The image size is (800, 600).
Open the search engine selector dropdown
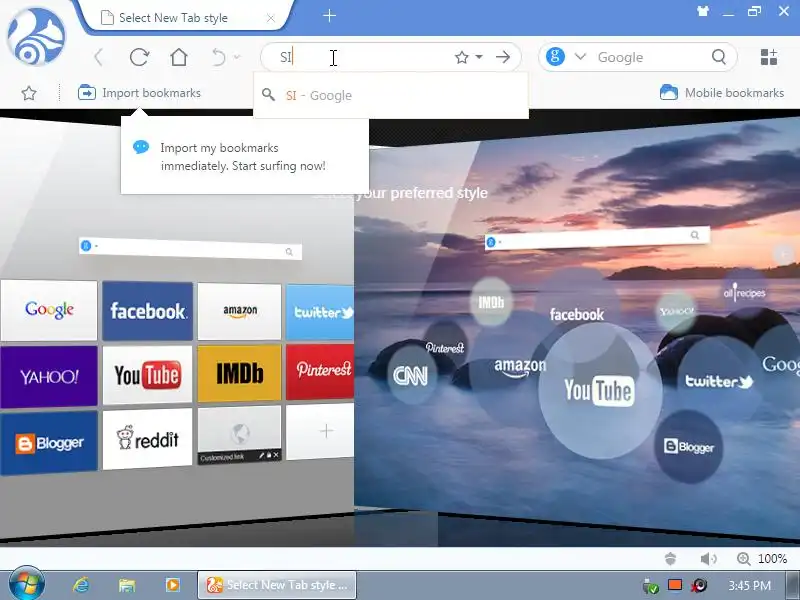point(580,57)
